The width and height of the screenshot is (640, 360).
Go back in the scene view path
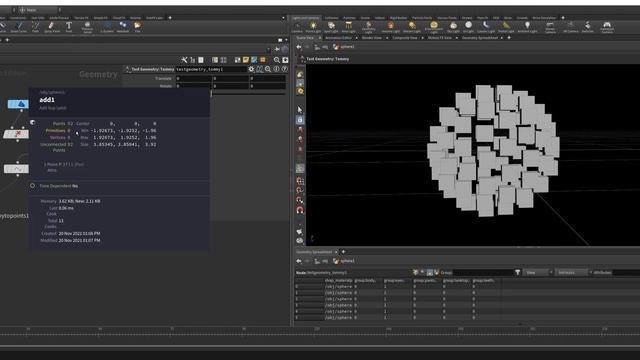point(299,47)
